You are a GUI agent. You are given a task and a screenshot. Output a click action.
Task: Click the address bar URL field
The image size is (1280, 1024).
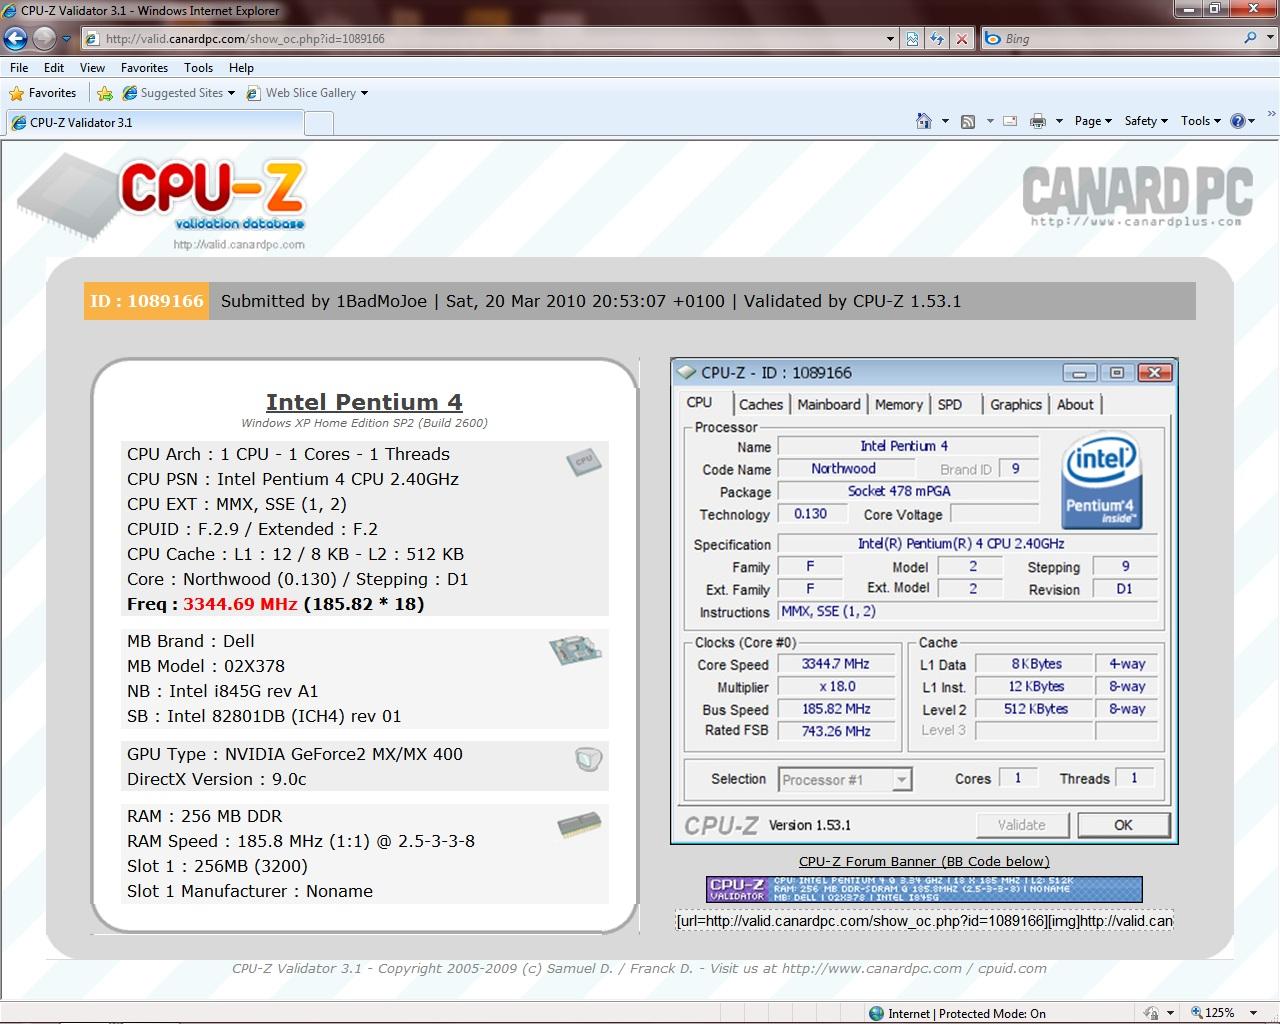[x=483, y=39]
